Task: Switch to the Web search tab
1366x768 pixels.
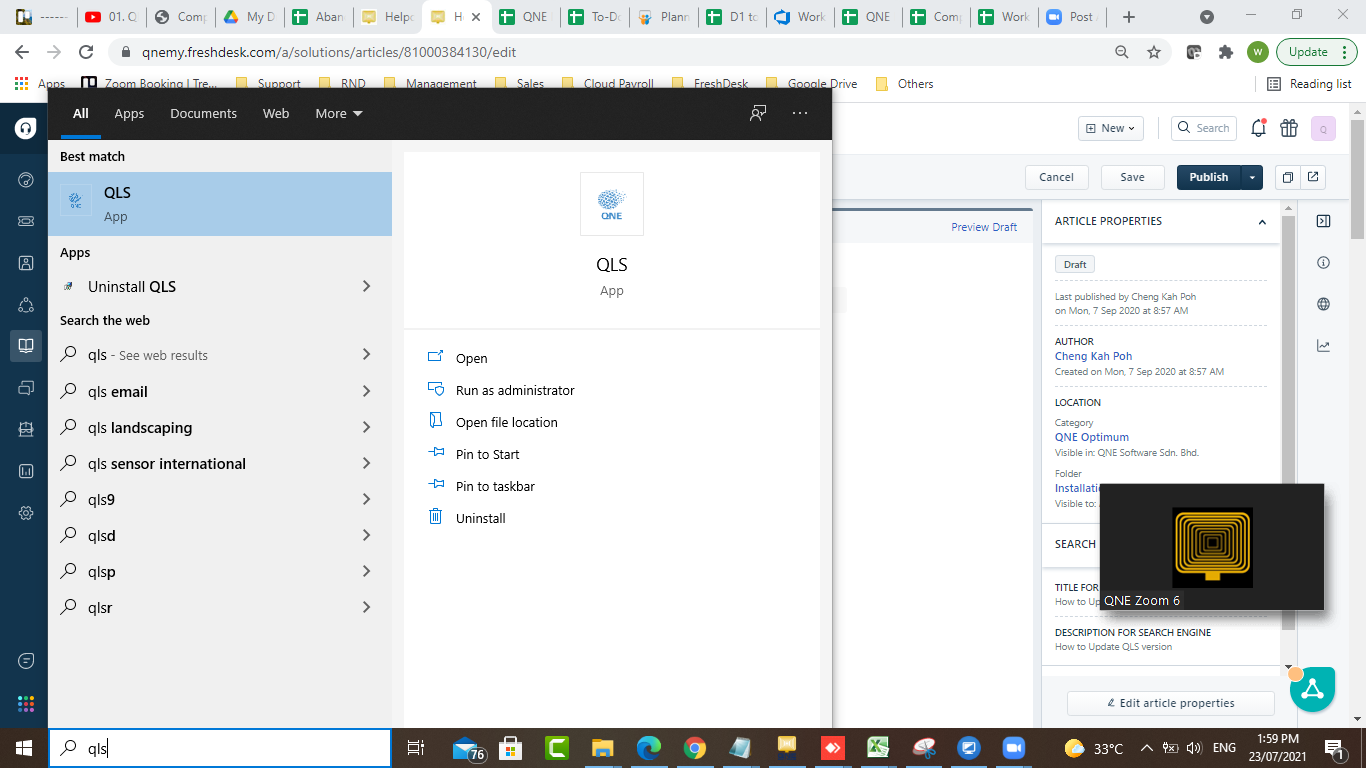Action: pyautogui.click(x=276, y=113)
